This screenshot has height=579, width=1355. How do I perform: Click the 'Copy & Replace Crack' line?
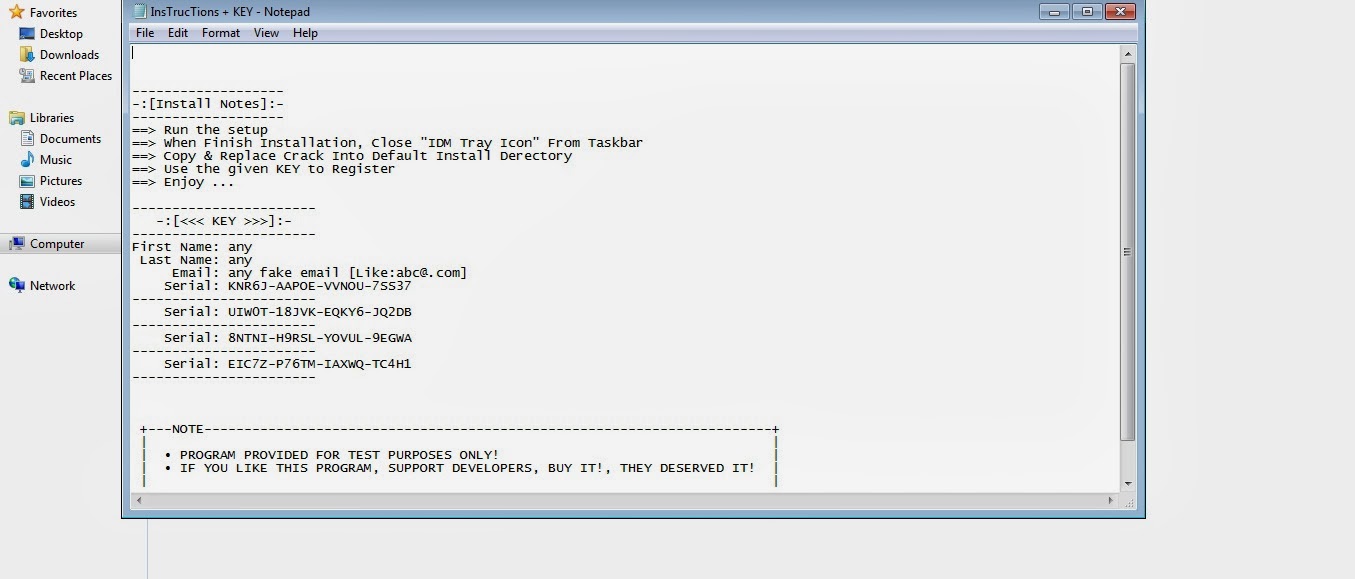click(352, 156)
